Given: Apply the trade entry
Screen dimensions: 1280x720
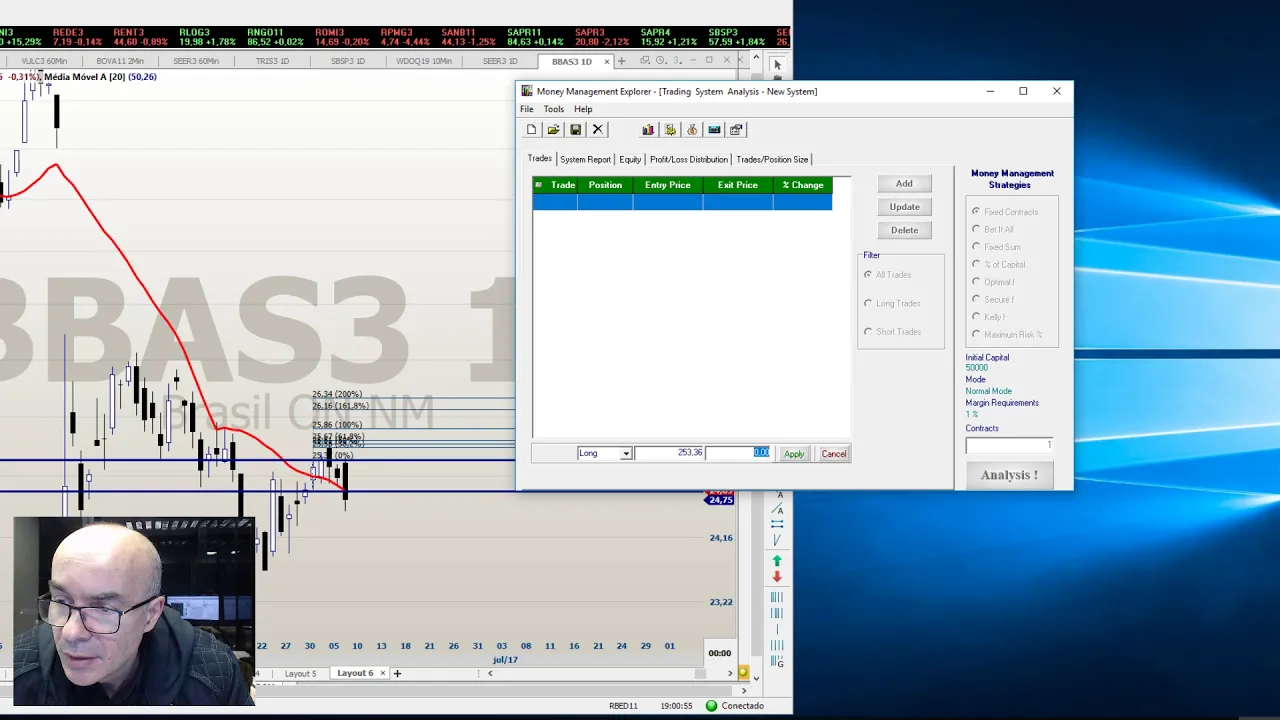Looking at the screenshot, I should 794,454.
